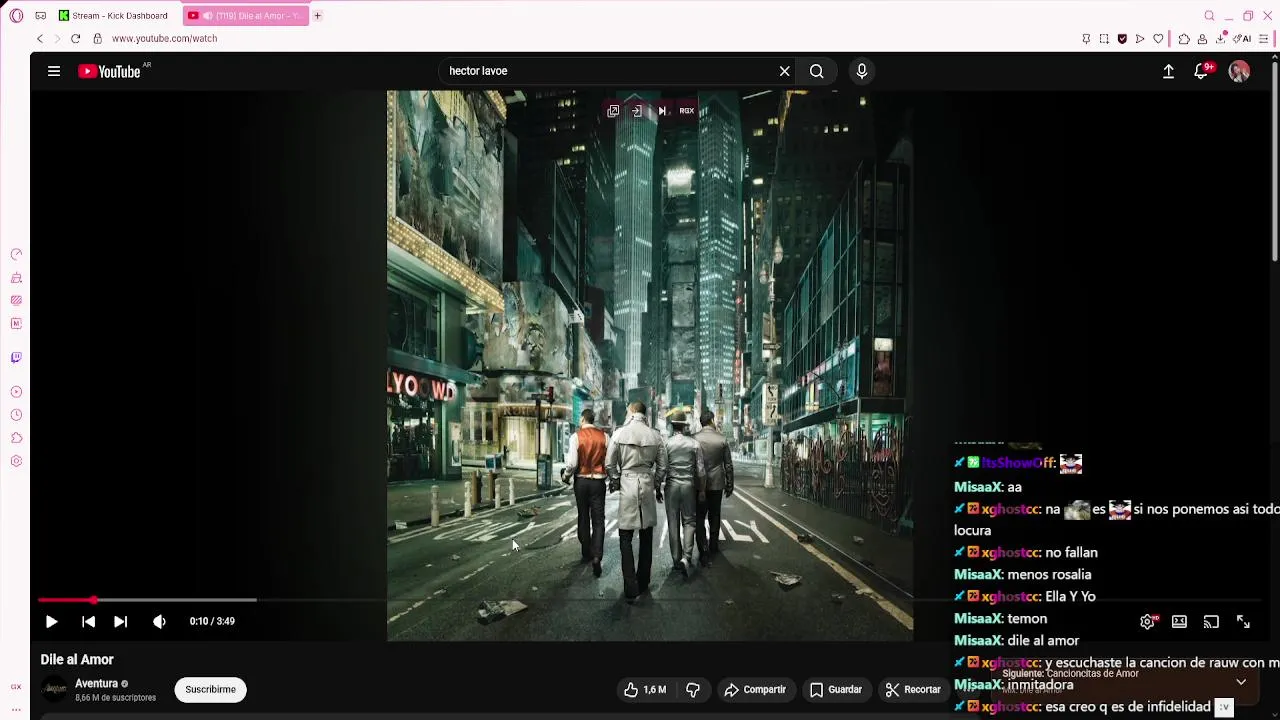Viewport: 1280px width, 720px height.
Task: Skip to the next video in player bar
Action: click(120, 621)
